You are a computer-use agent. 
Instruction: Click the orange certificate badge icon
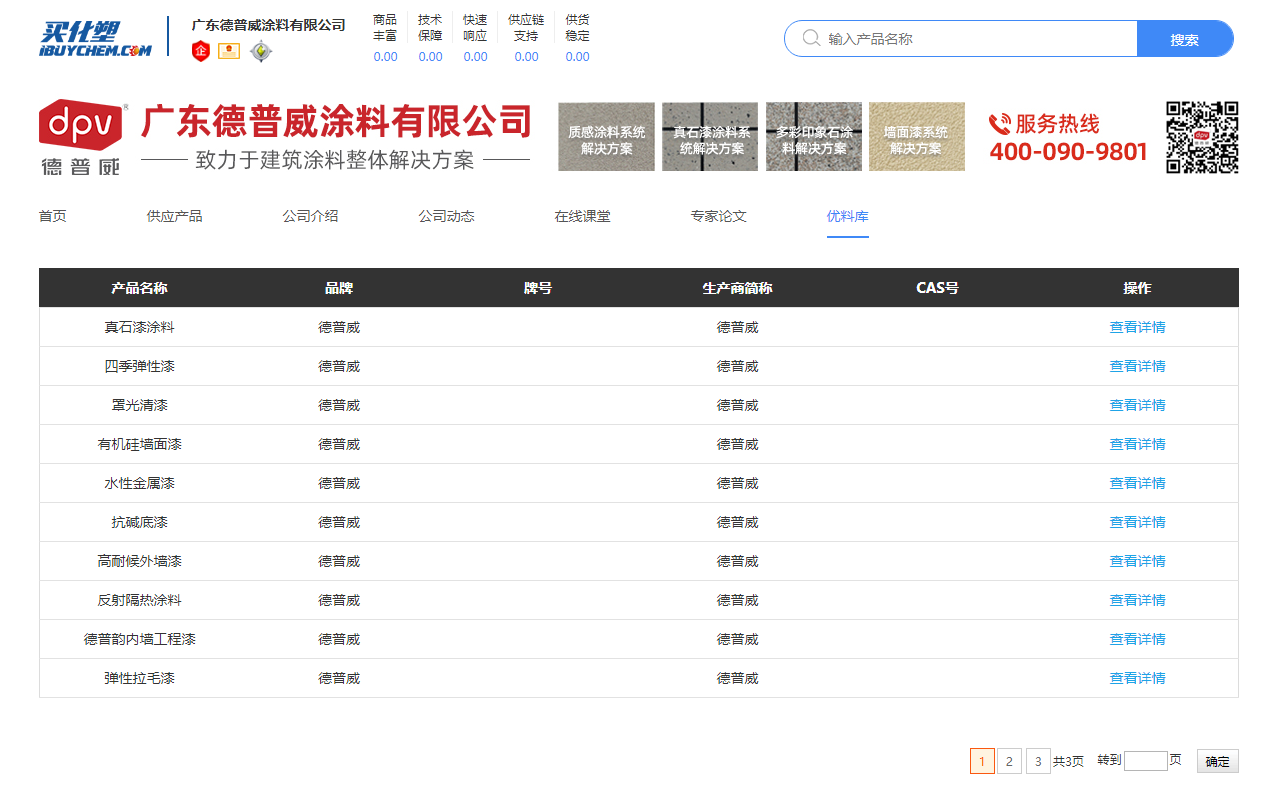pos(229,51)
